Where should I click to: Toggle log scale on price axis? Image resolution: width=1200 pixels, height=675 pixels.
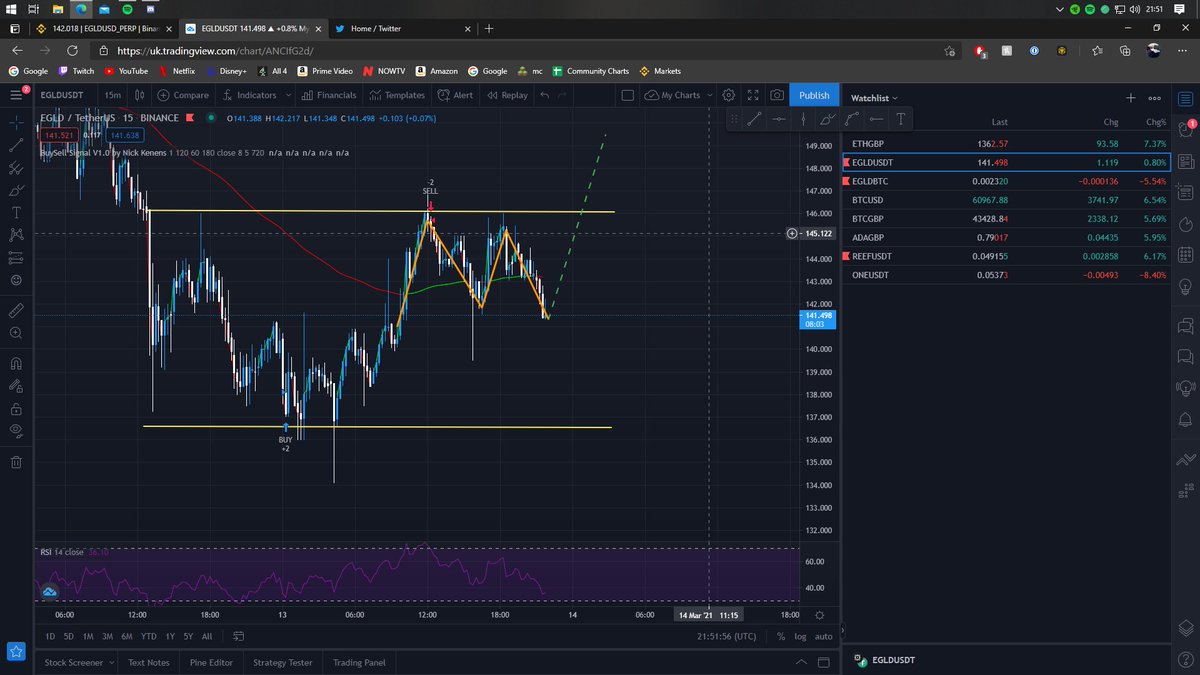pos(801,636)
